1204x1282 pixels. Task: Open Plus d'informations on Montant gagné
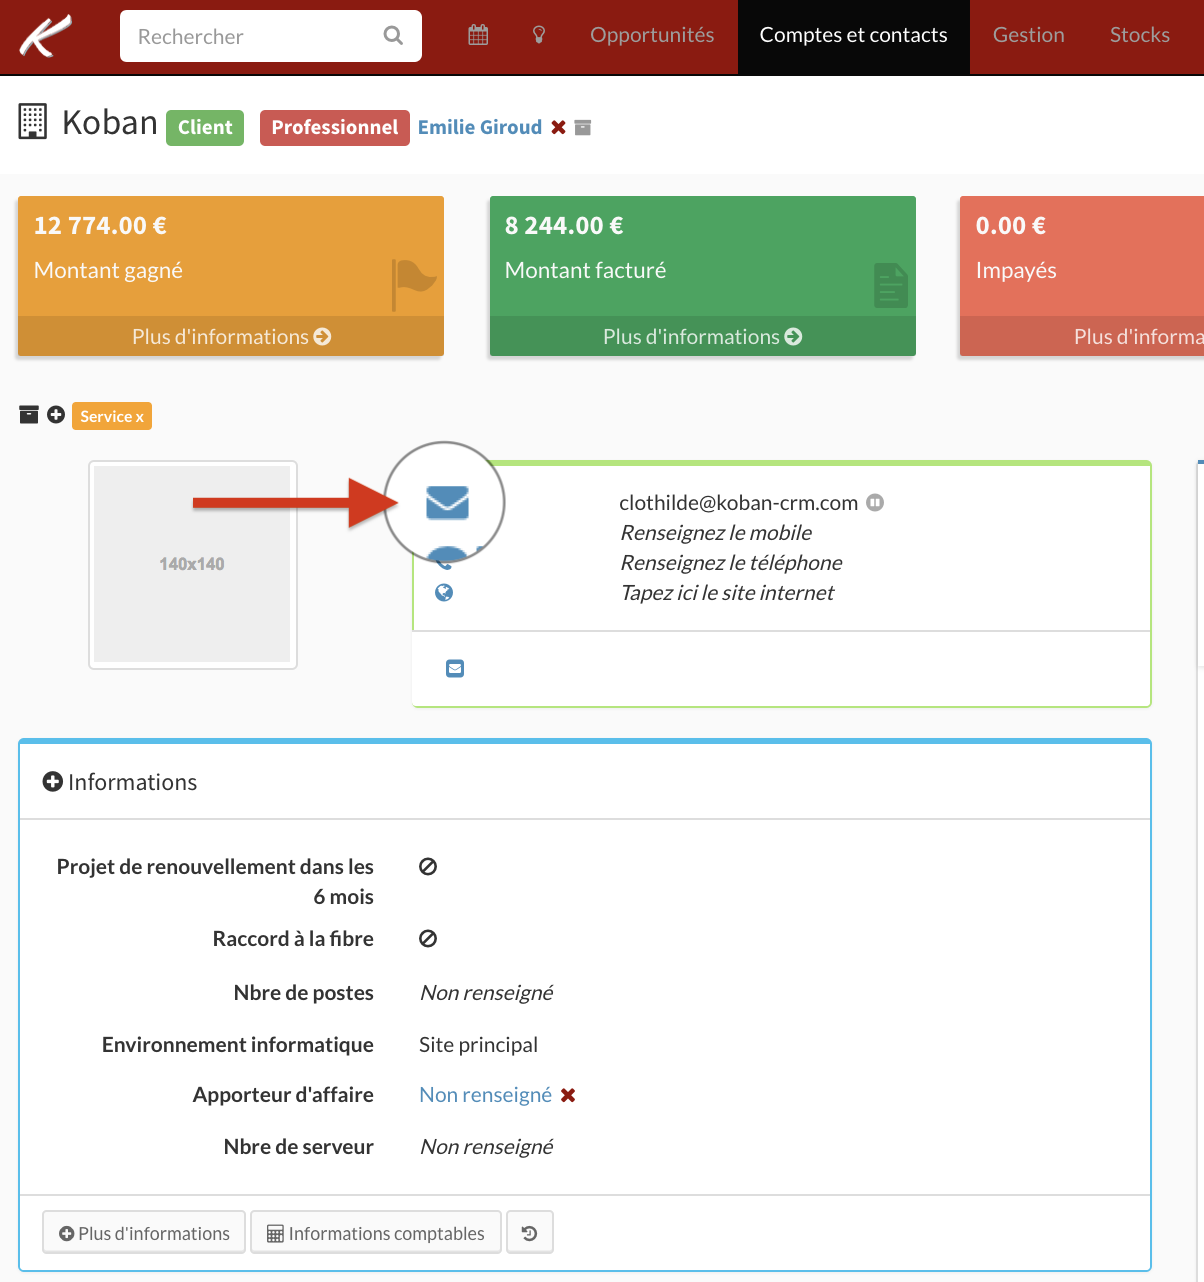click(x=231, y=337)
